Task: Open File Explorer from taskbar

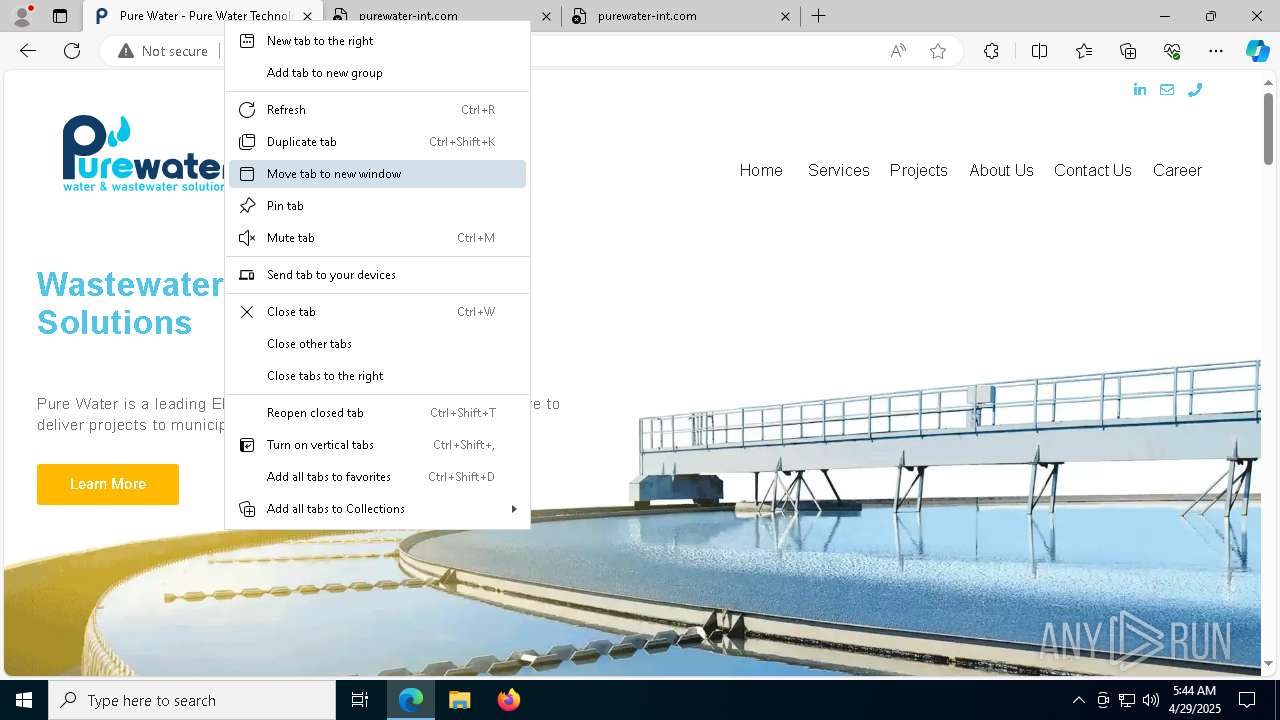Action: (x=459, y=700)
